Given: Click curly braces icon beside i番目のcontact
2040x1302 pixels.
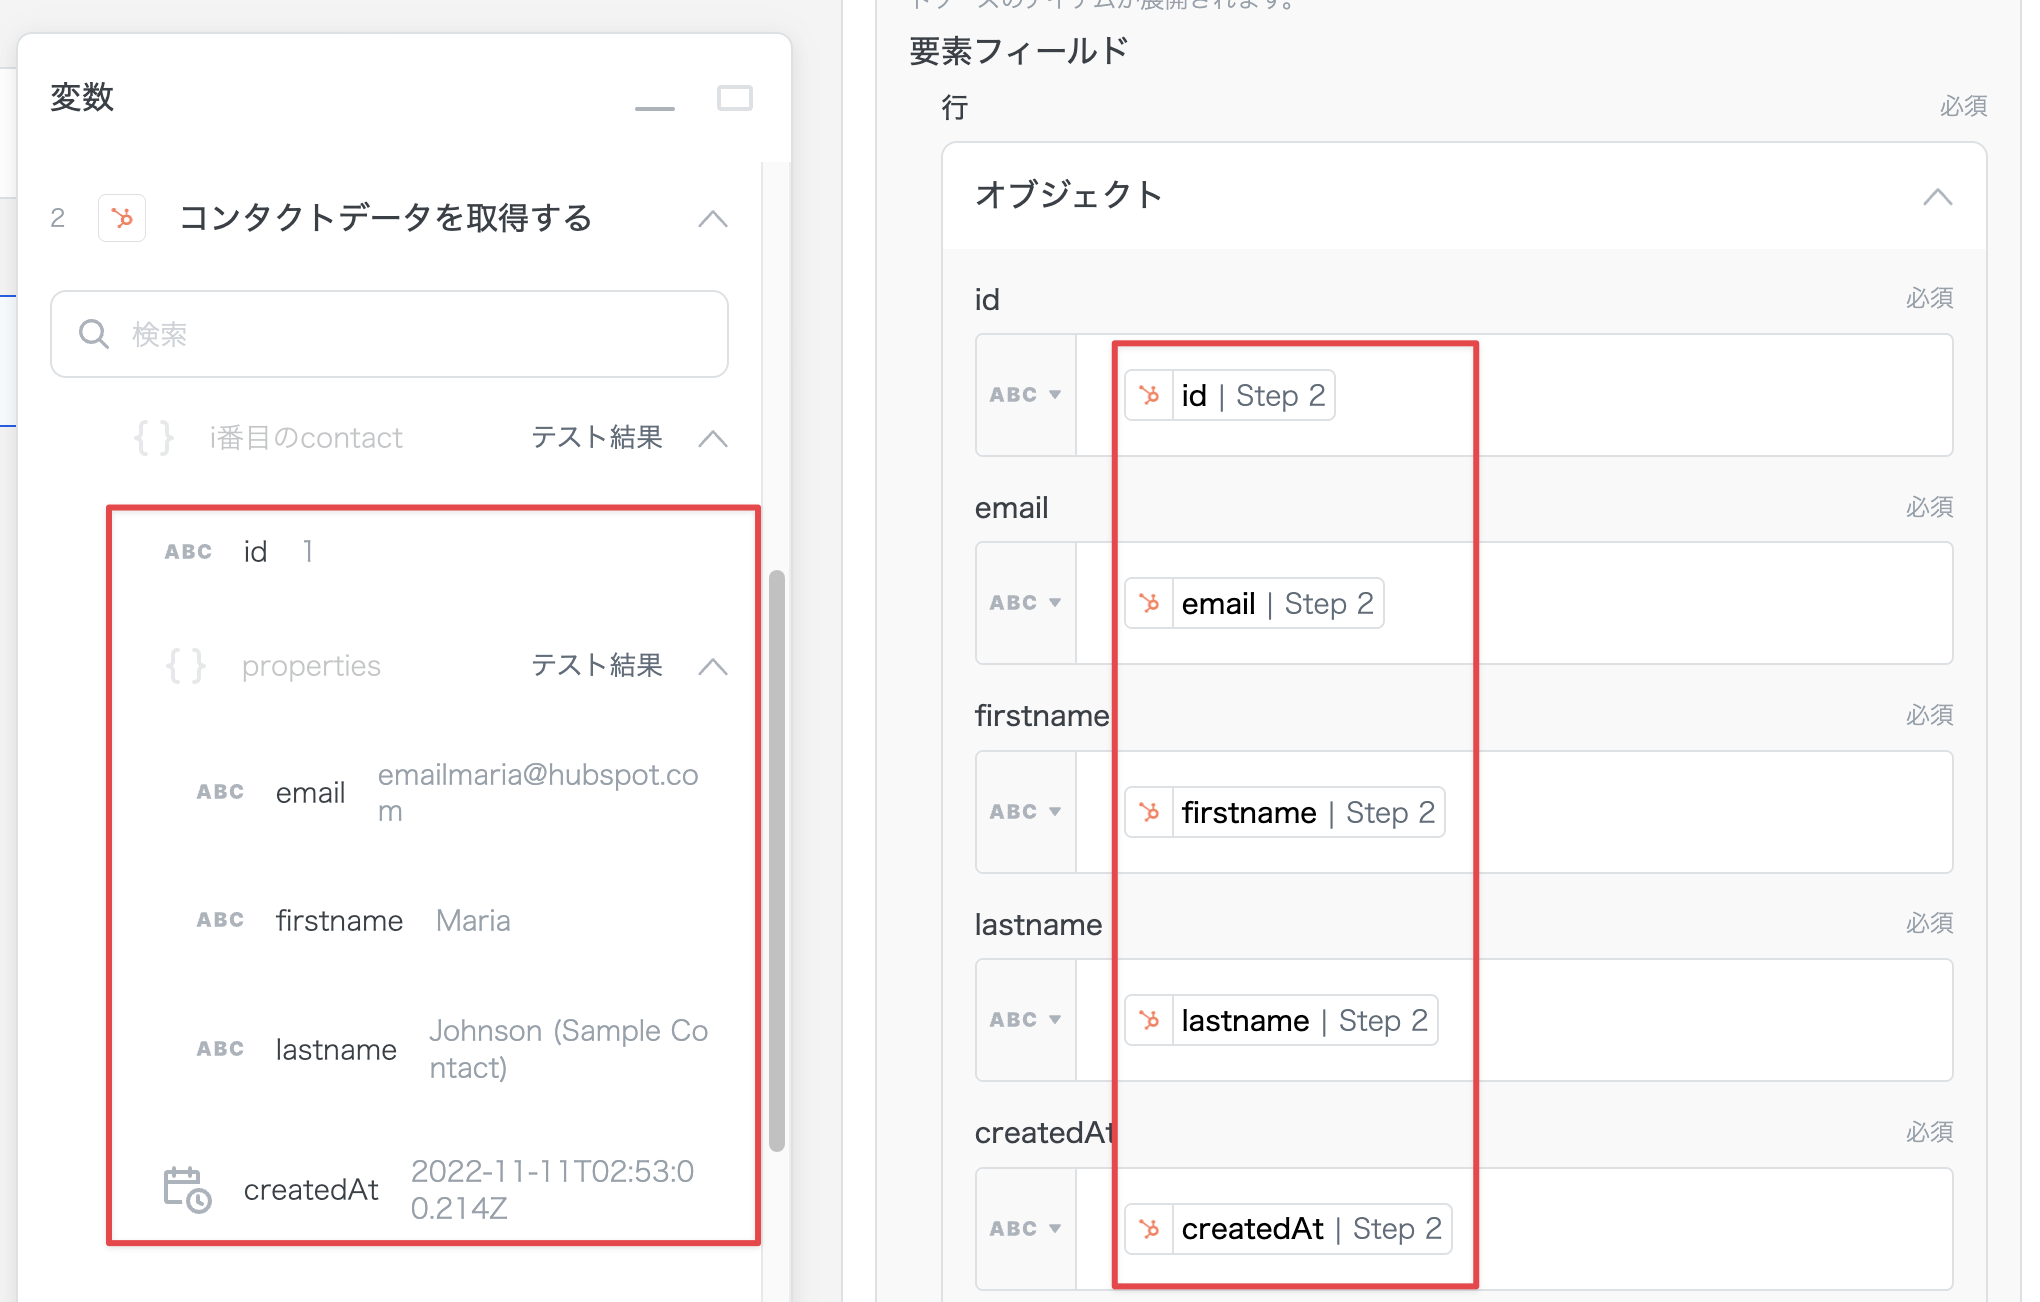Looking at the screenshot, I should click(x=154, y=438).
